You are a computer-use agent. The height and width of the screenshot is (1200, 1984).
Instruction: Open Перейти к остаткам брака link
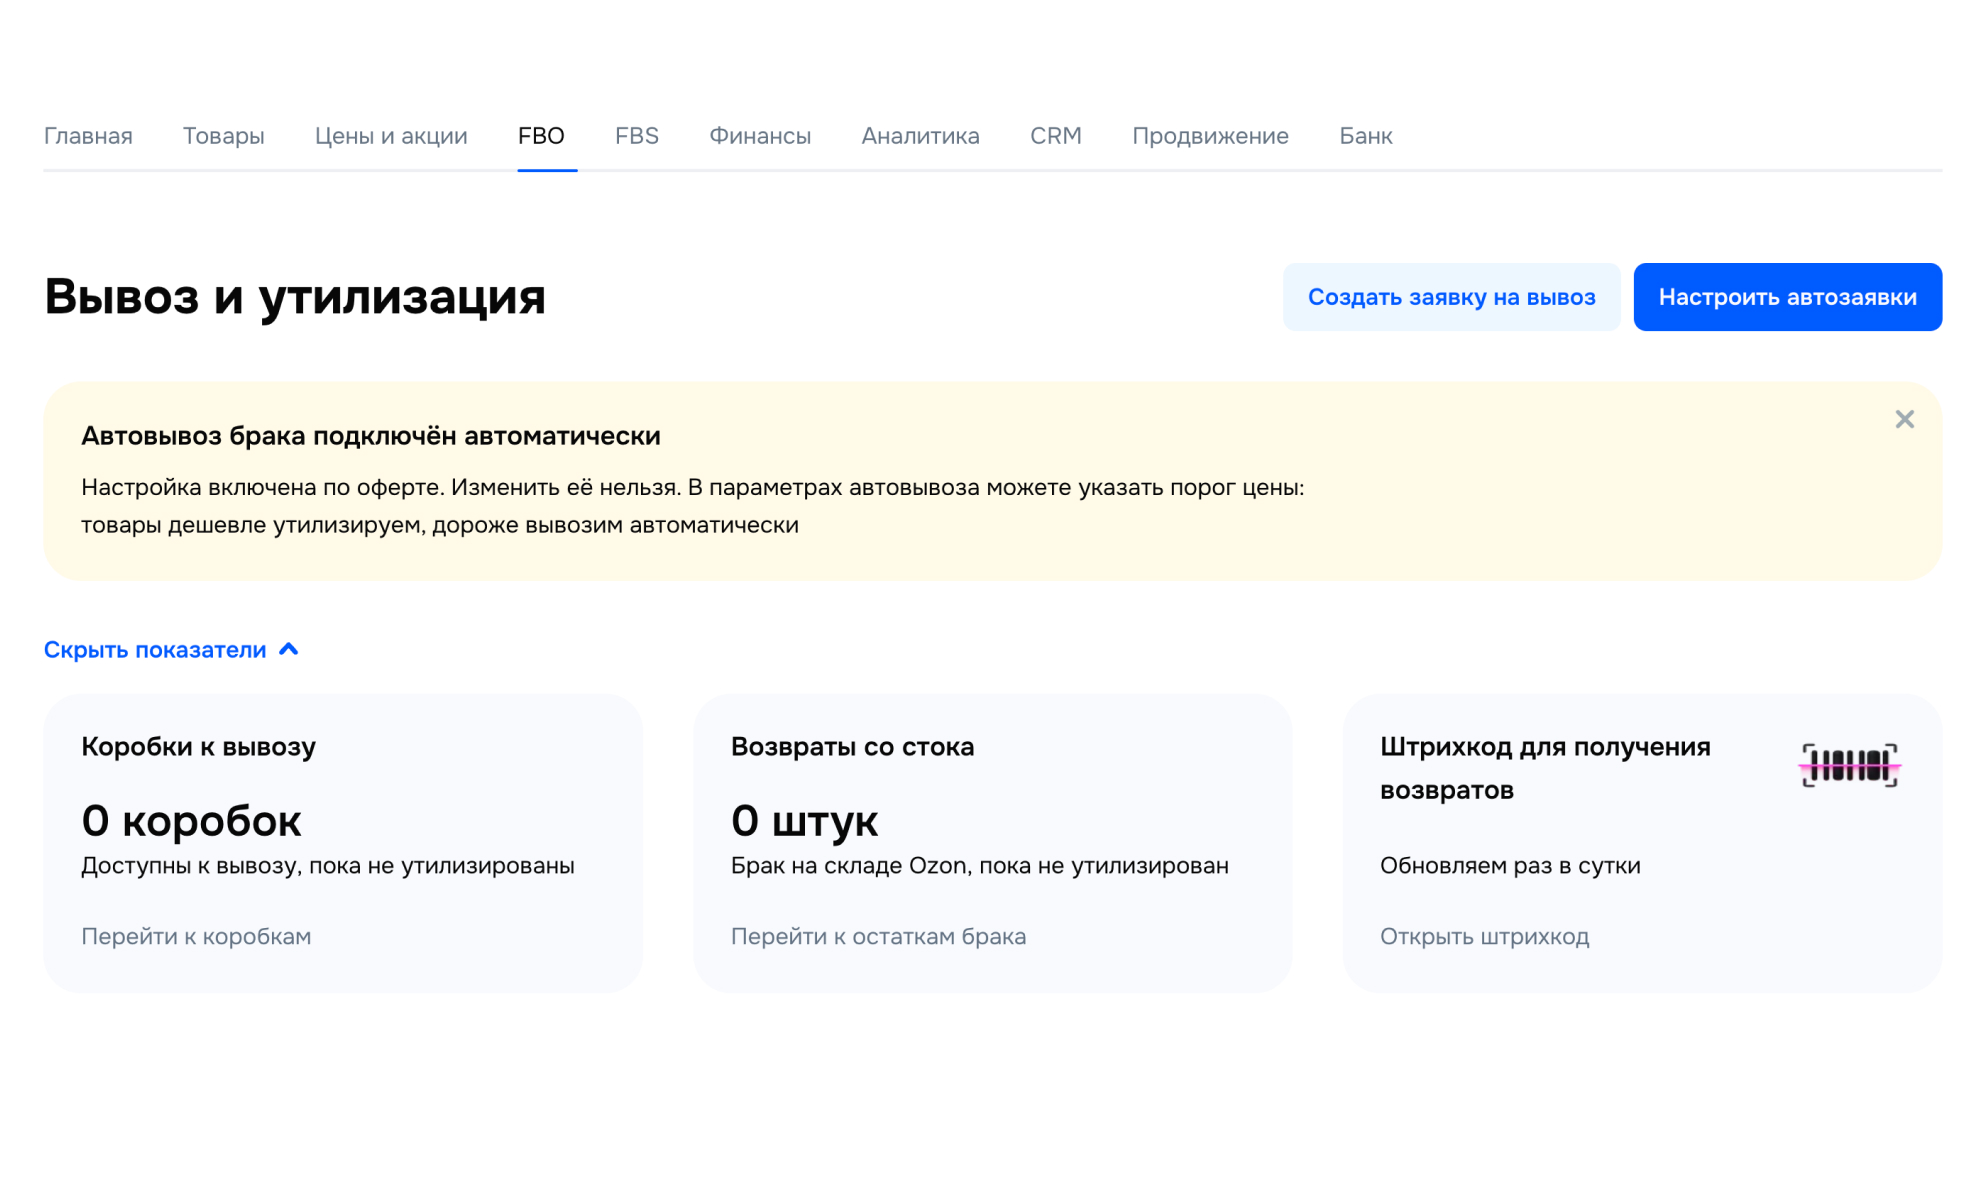point(878,936)
